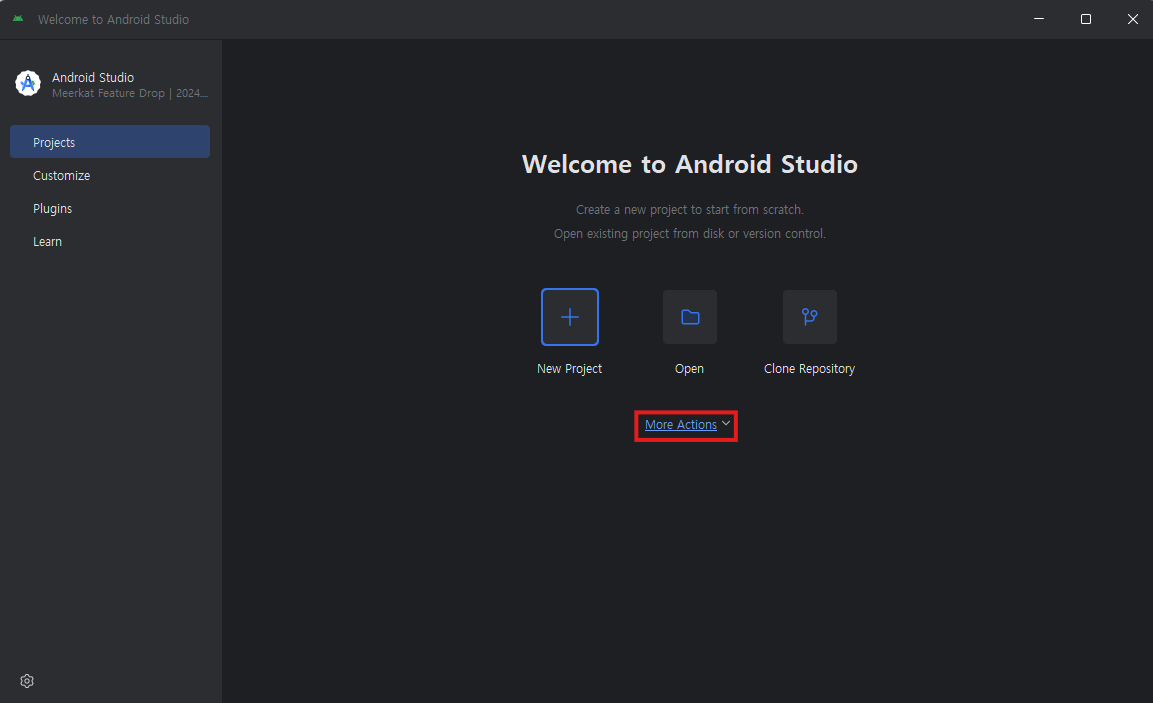
Task: Open the More Actions link
Action: coord(681,425)
